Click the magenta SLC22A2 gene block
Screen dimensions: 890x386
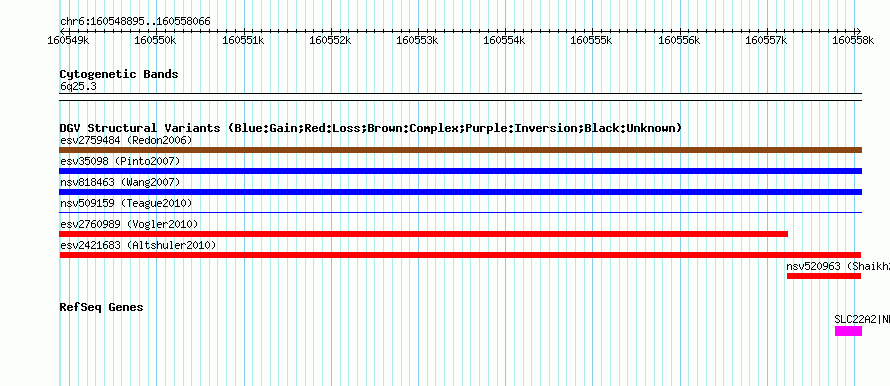848,331
